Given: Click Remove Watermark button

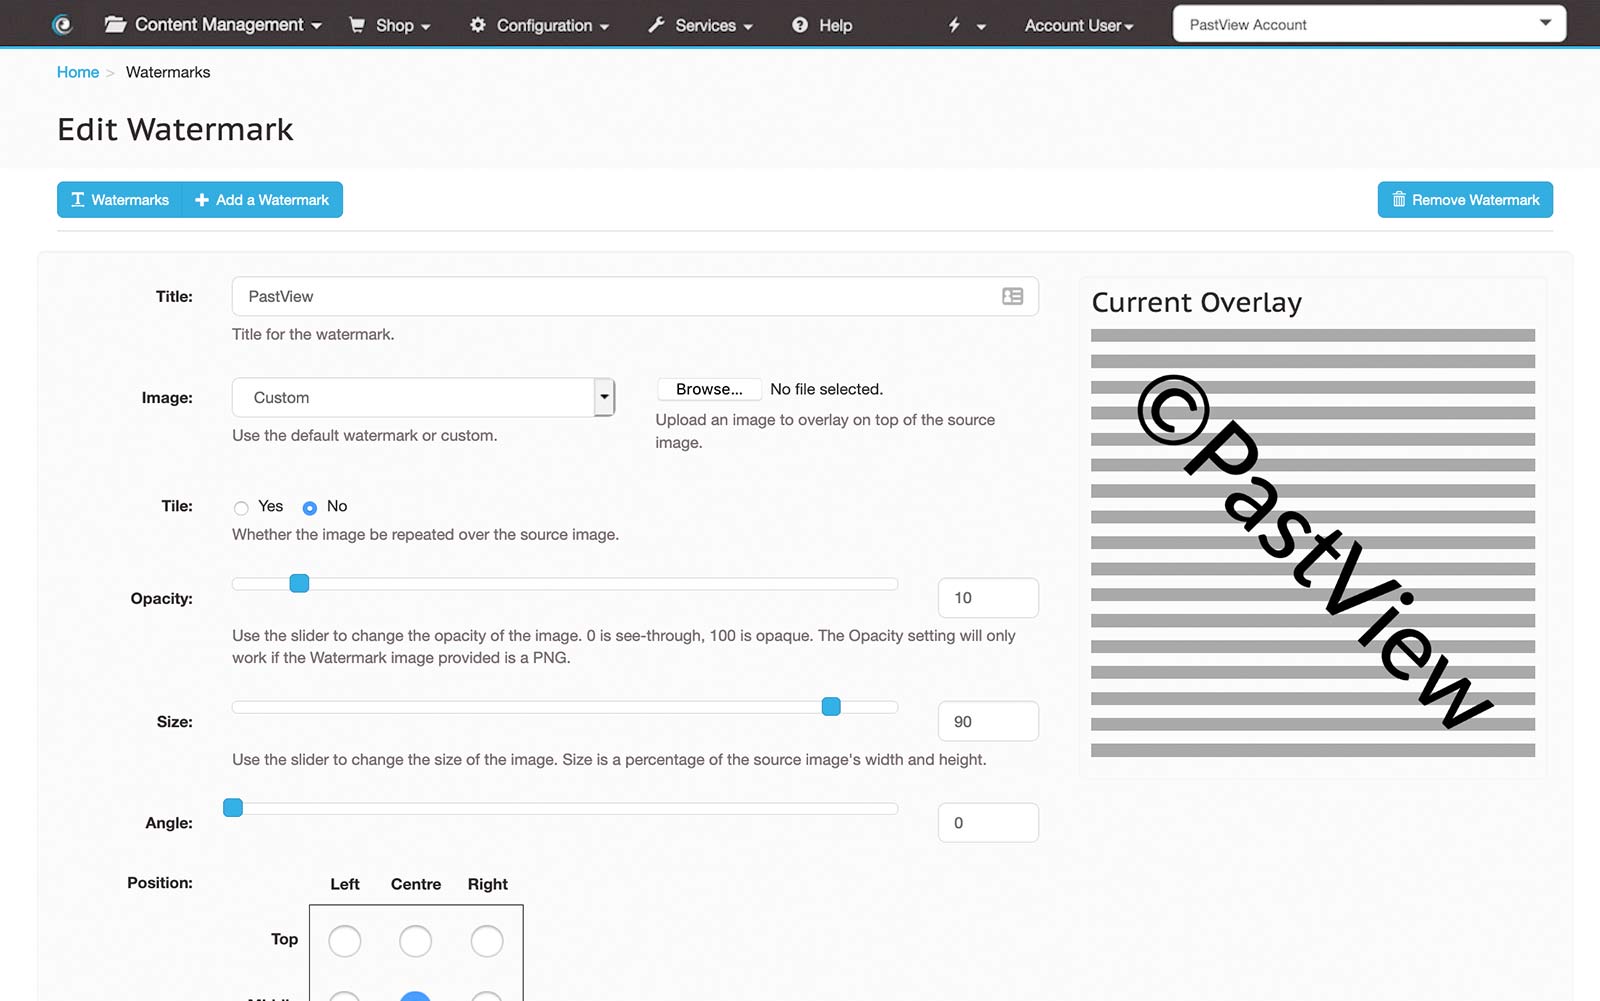Looking at the screenshot, I should pyautogui.click(x=1465, y=200).
